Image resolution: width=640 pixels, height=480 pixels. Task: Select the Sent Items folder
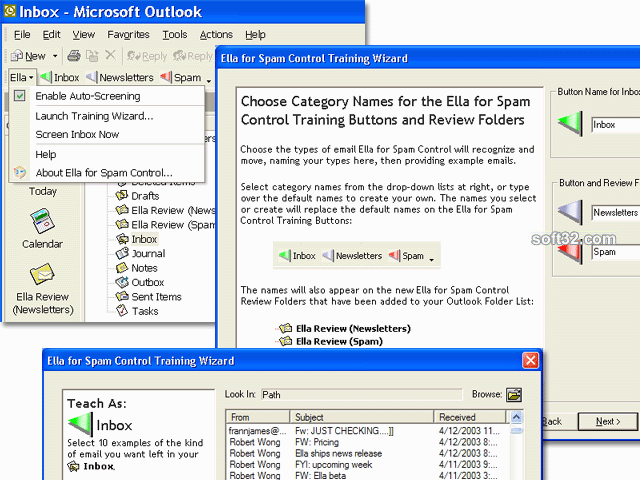tap(155, 297)
